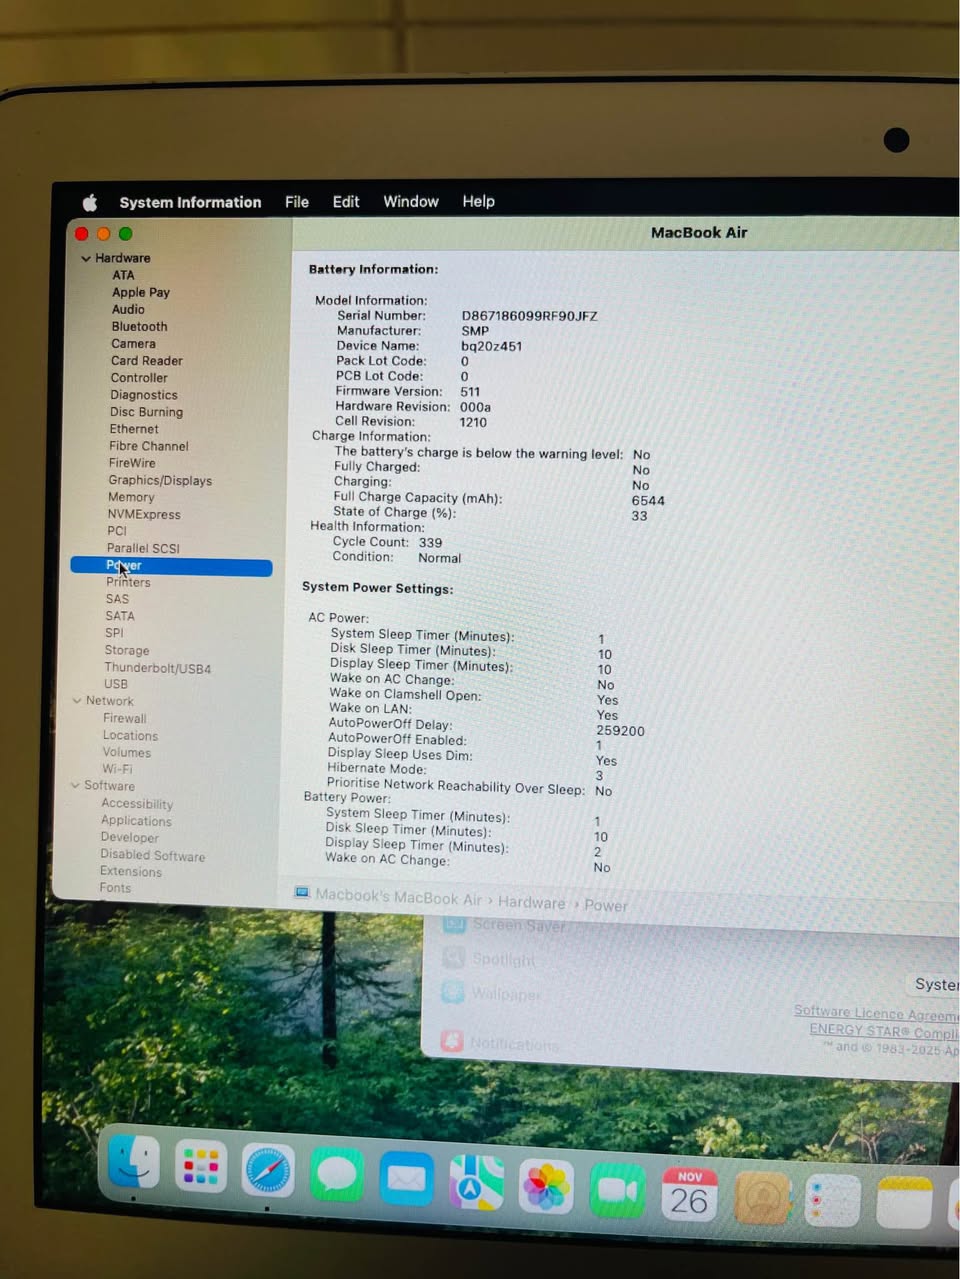Screen dimensions: 960x1279
Task: Select the highlighted Power sidebar row
Action: [171, 566]
